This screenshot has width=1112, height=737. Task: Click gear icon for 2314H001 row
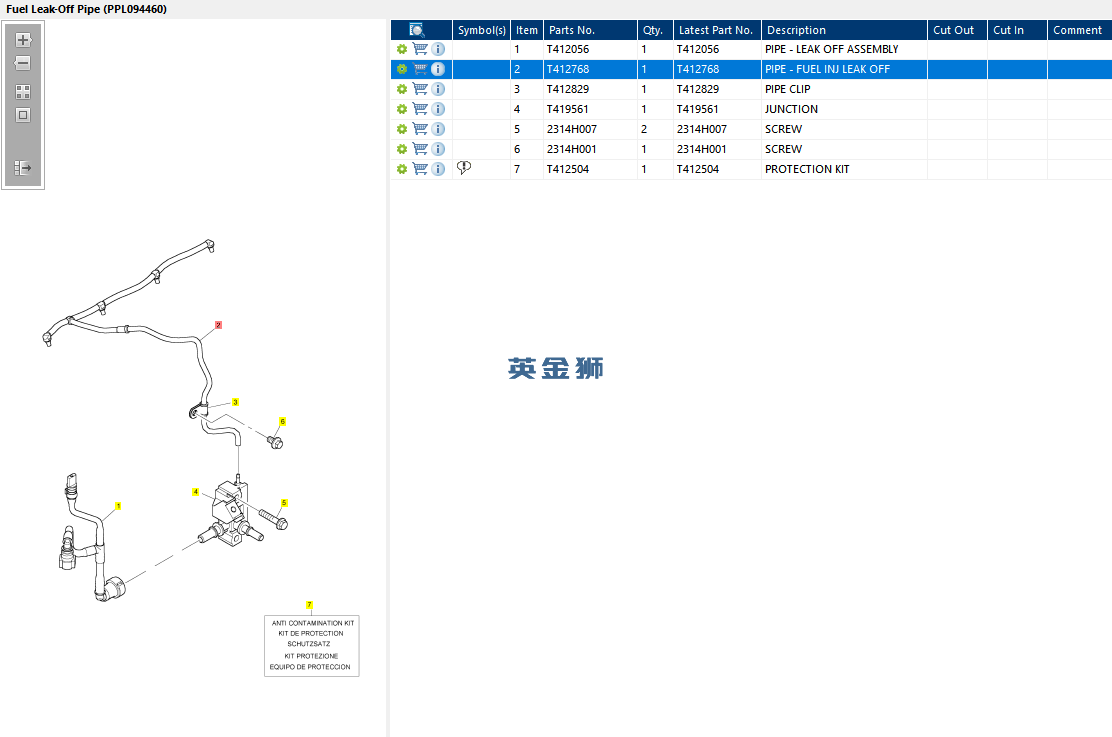click(x=401, y=149)
